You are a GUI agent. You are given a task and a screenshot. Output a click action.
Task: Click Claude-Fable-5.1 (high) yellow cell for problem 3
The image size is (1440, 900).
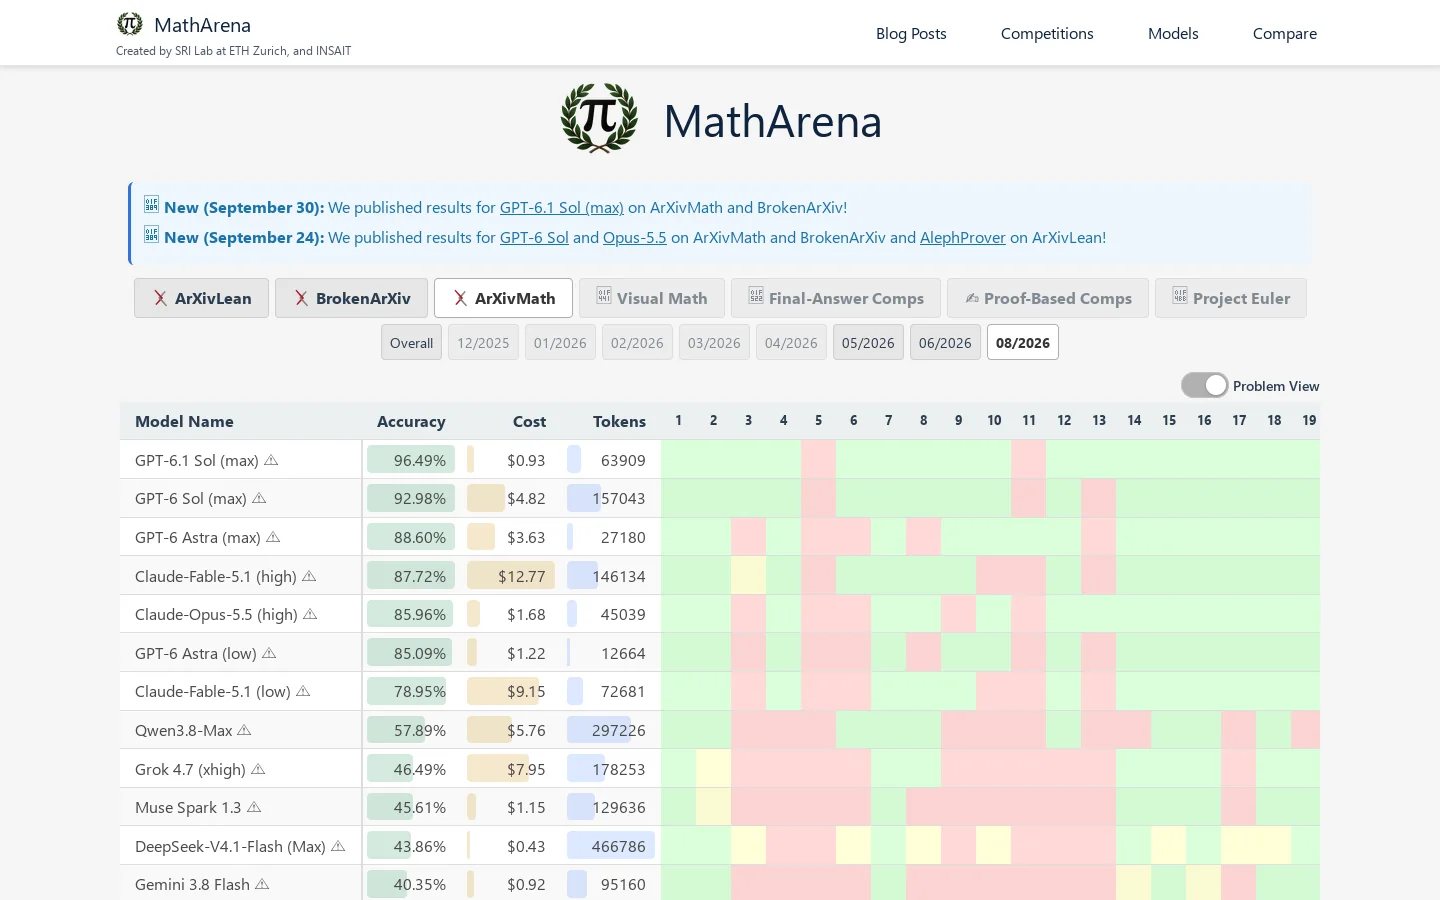click(x=748, y=576)
